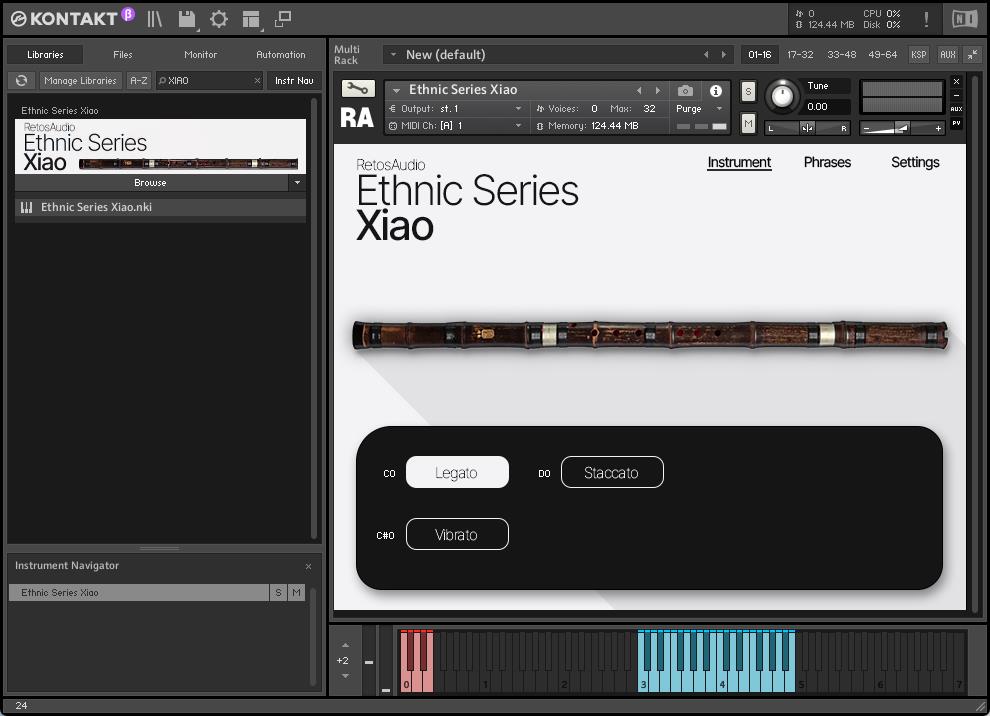Shift keyboard octave up arrow

coord(345,645)
